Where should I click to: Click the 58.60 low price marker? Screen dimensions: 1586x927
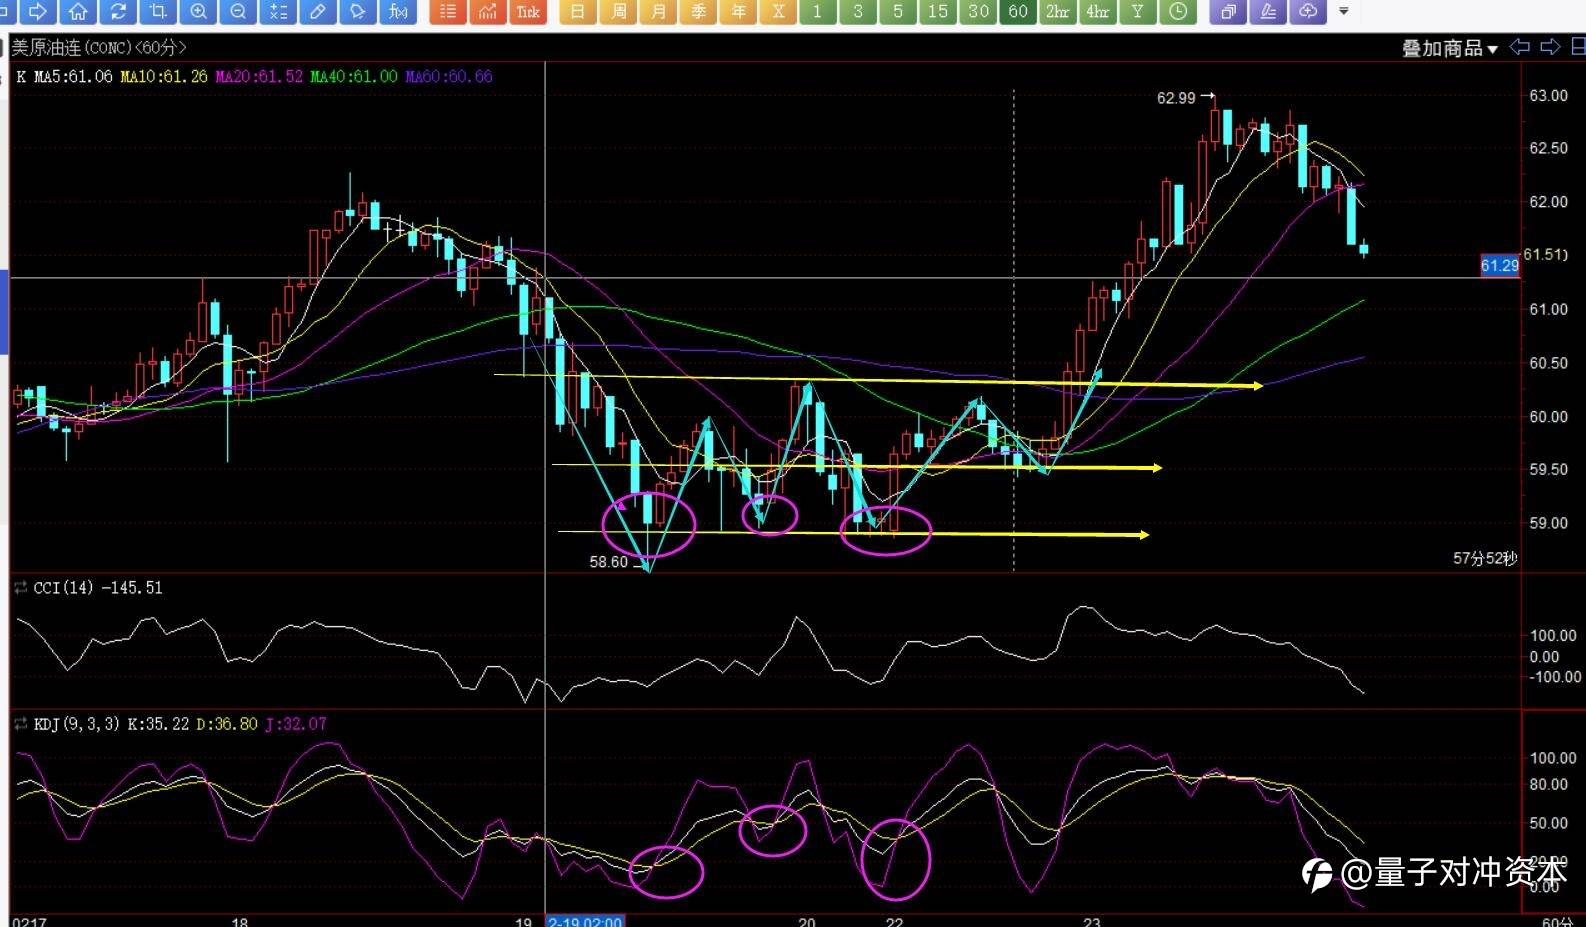point(609,562)
